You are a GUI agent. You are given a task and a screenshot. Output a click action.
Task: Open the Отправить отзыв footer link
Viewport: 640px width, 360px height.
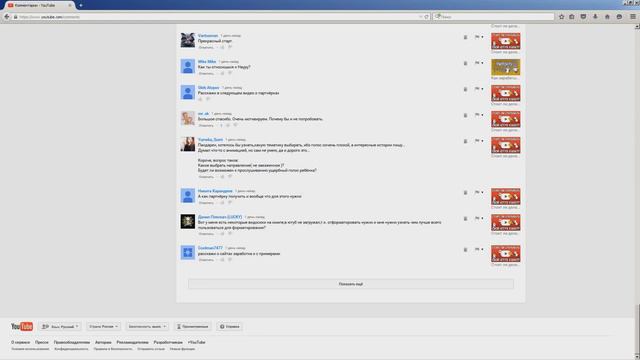151,349
